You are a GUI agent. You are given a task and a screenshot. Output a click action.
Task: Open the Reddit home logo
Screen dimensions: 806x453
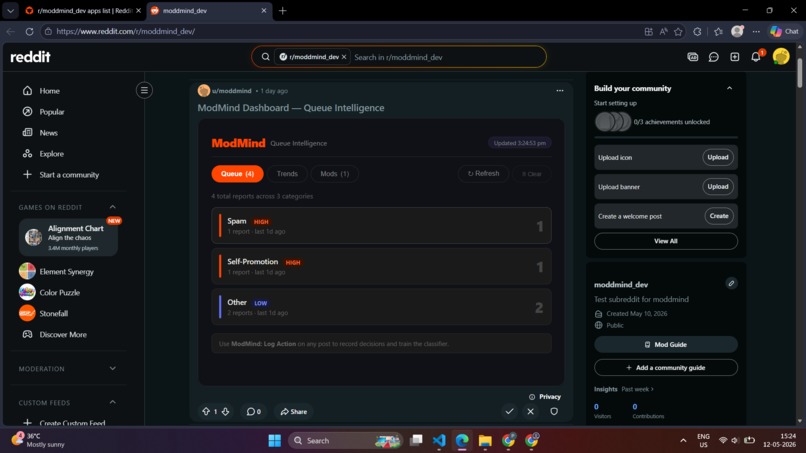(x=30, y=57)
